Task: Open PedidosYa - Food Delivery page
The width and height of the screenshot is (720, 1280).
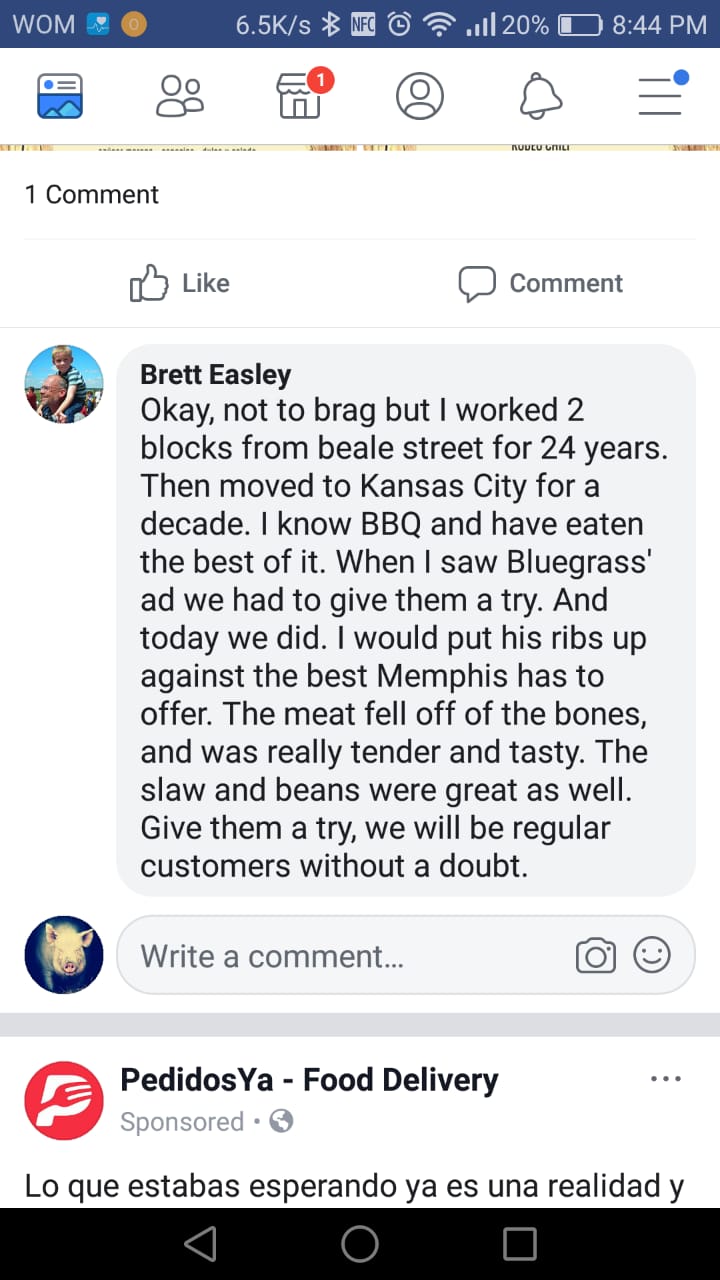Action: click(309, 1080)
